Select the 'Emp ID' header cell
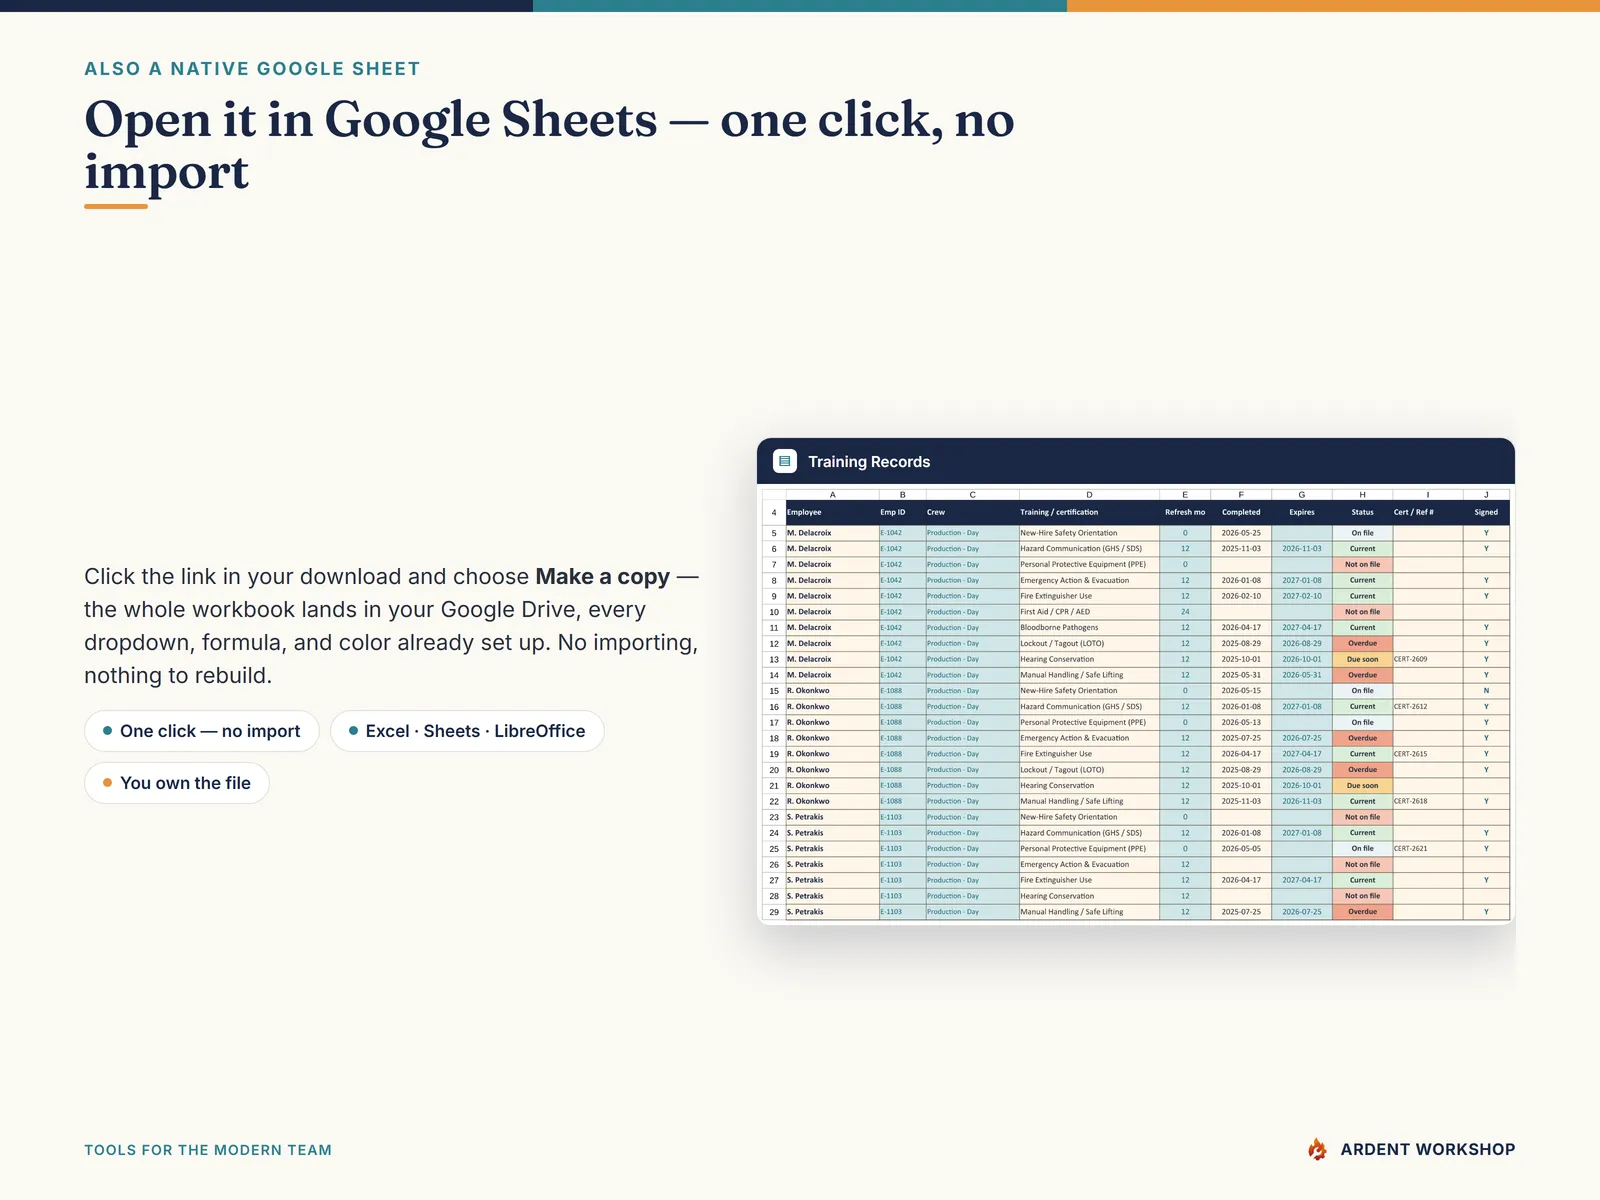Screen dimensions: 1600x1200 pyautogui.click(x=902, y=512)
